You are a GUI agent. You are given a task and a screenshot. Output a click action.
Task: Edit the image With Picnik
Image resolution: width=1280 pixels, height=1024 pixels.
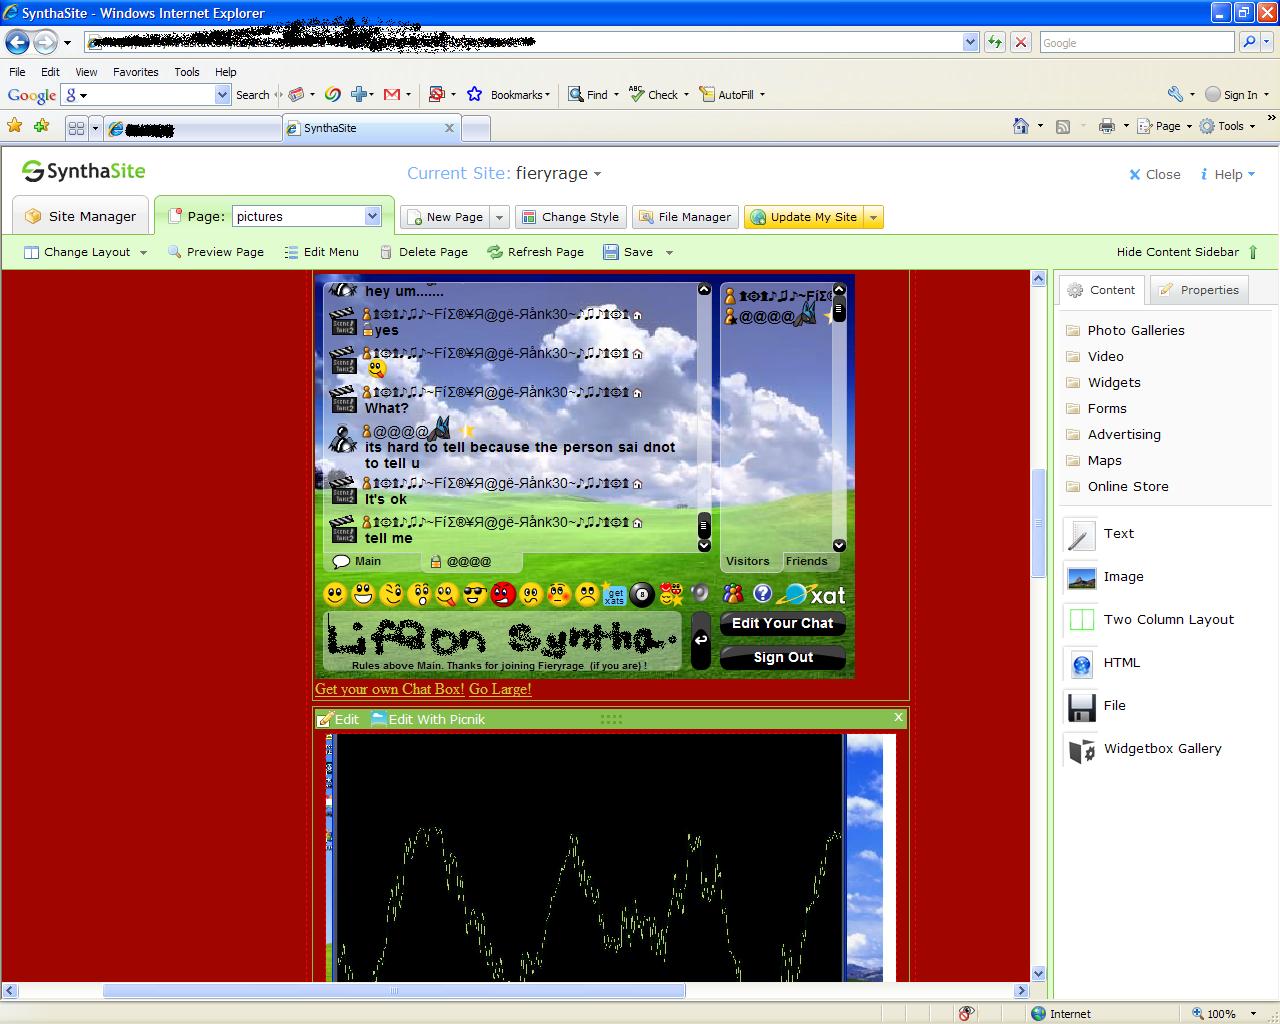[x=428, y=719]
